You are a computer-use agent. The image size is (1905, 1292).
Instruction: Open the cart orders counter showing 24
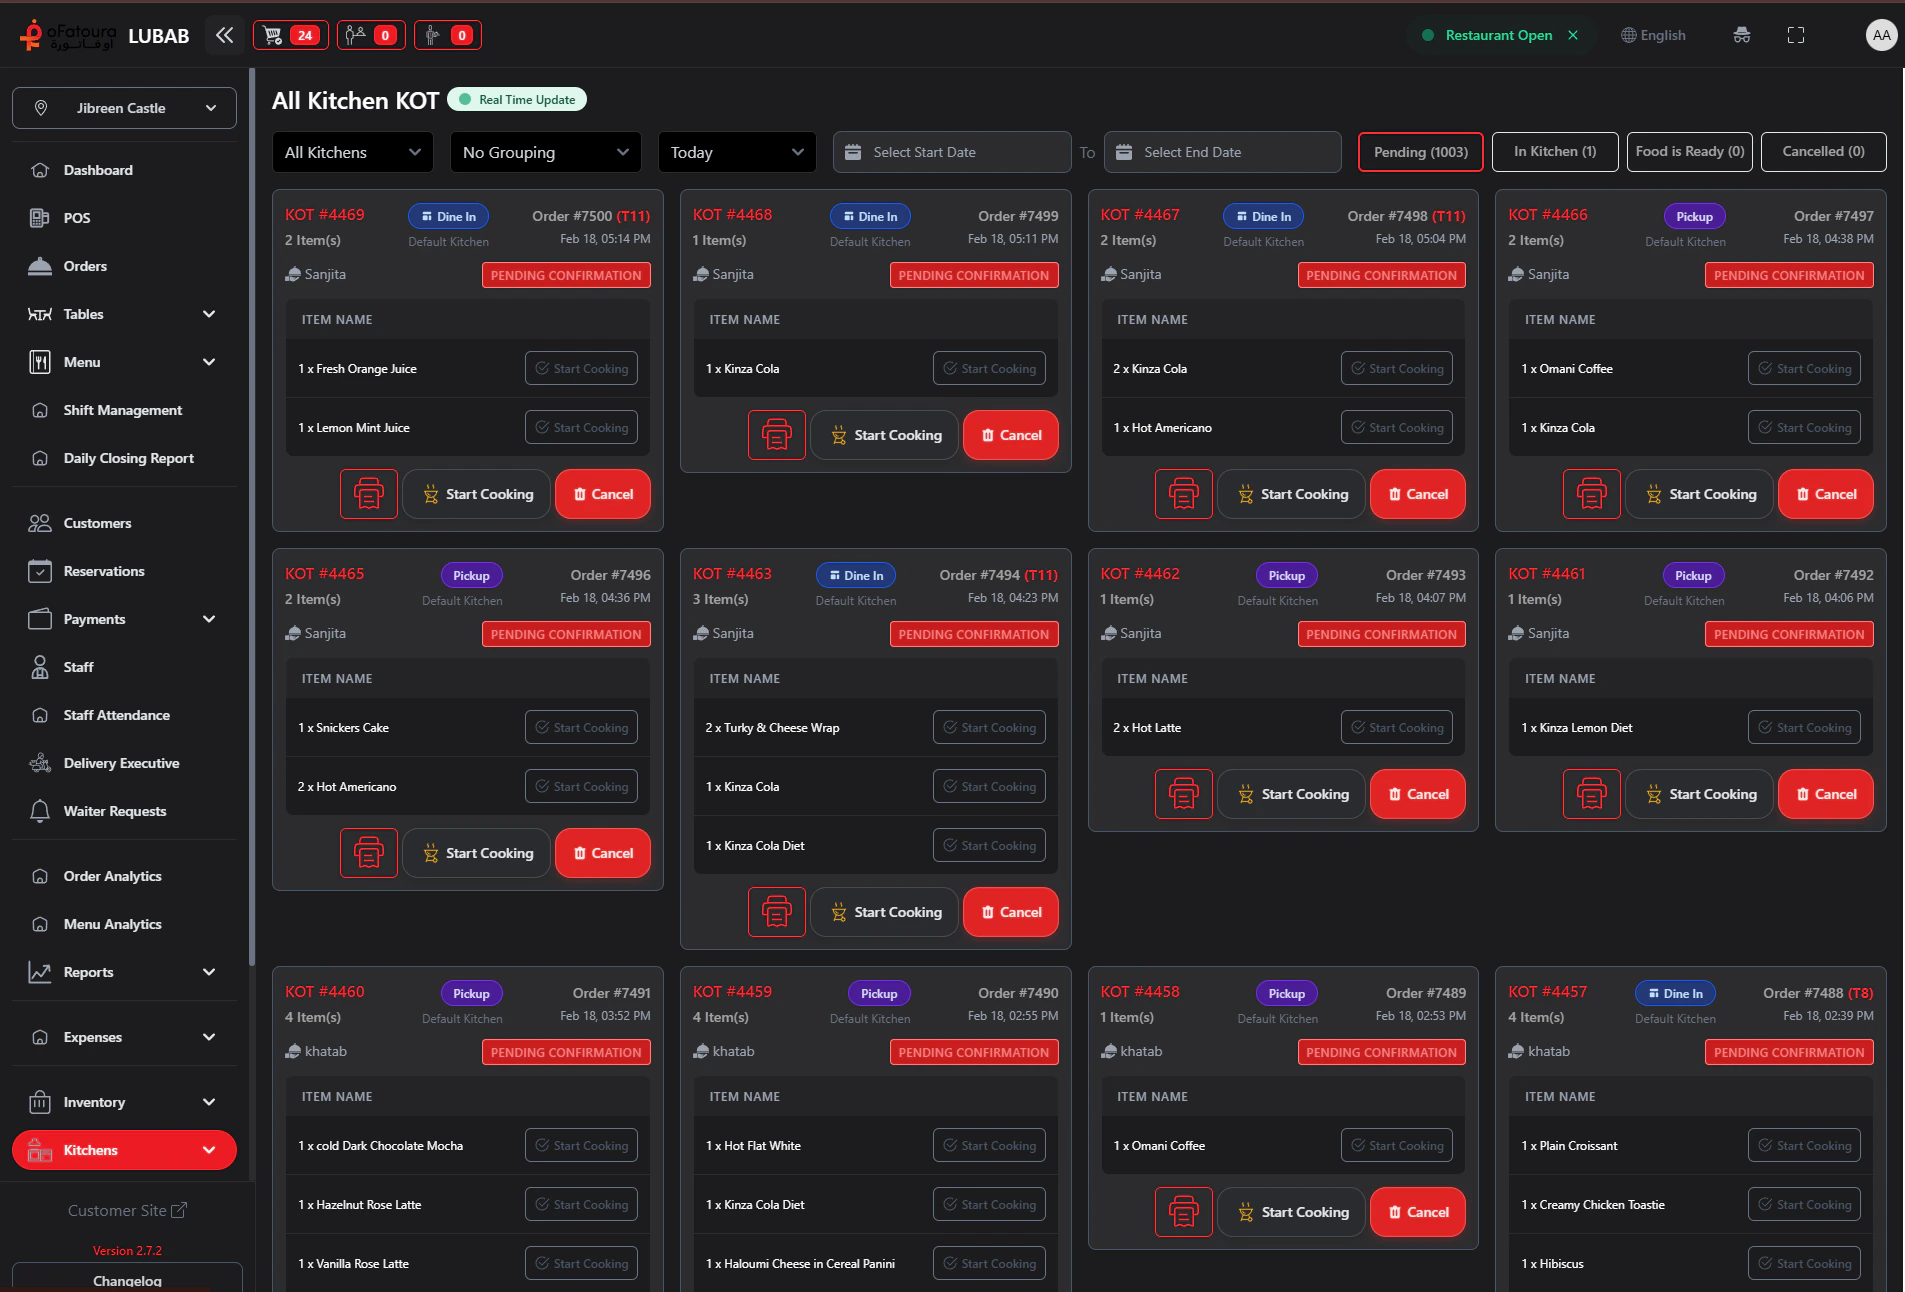[290, 36]
